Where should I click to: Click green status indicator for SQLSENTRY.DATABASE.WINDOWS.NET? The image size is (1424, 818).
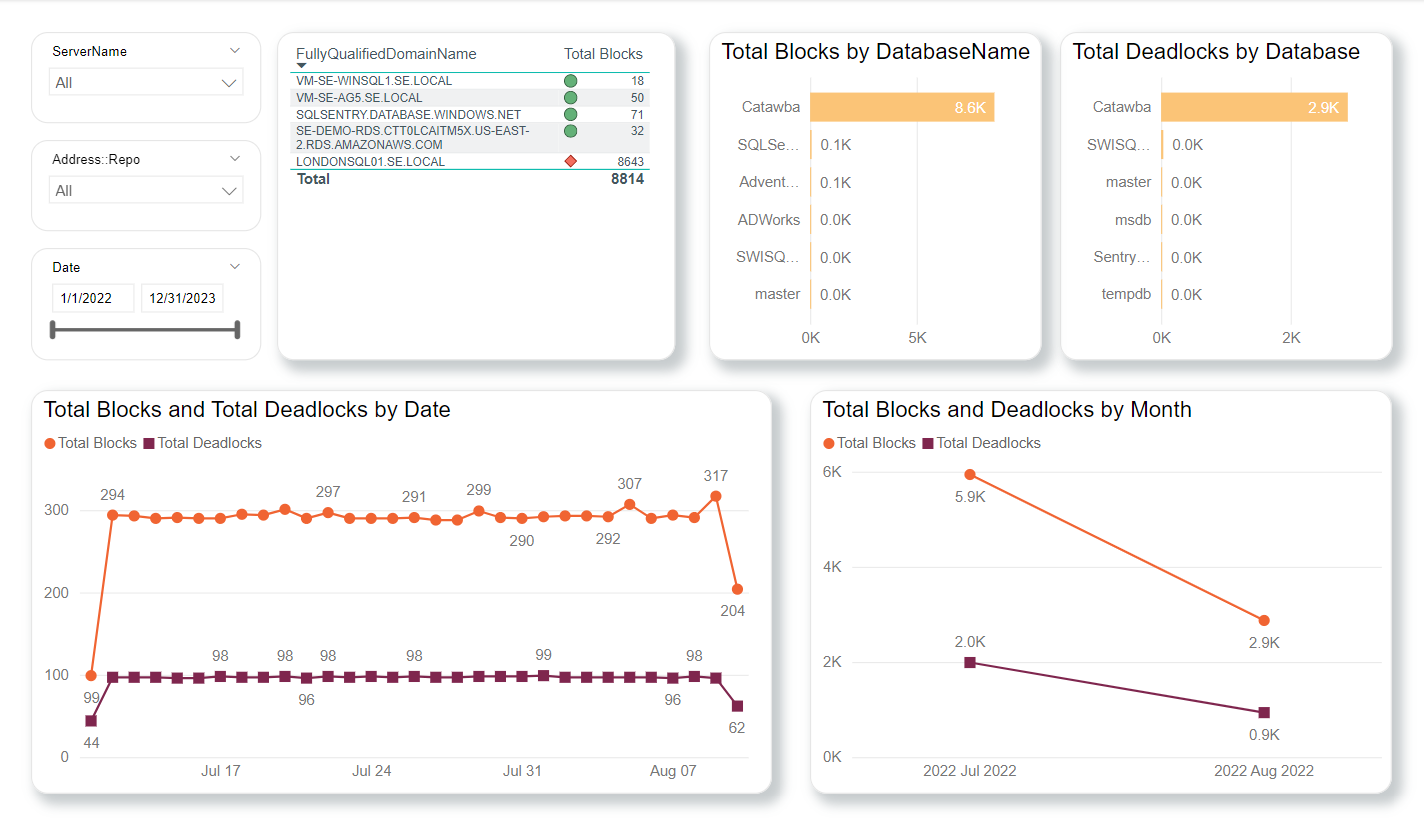pos(570,115)
